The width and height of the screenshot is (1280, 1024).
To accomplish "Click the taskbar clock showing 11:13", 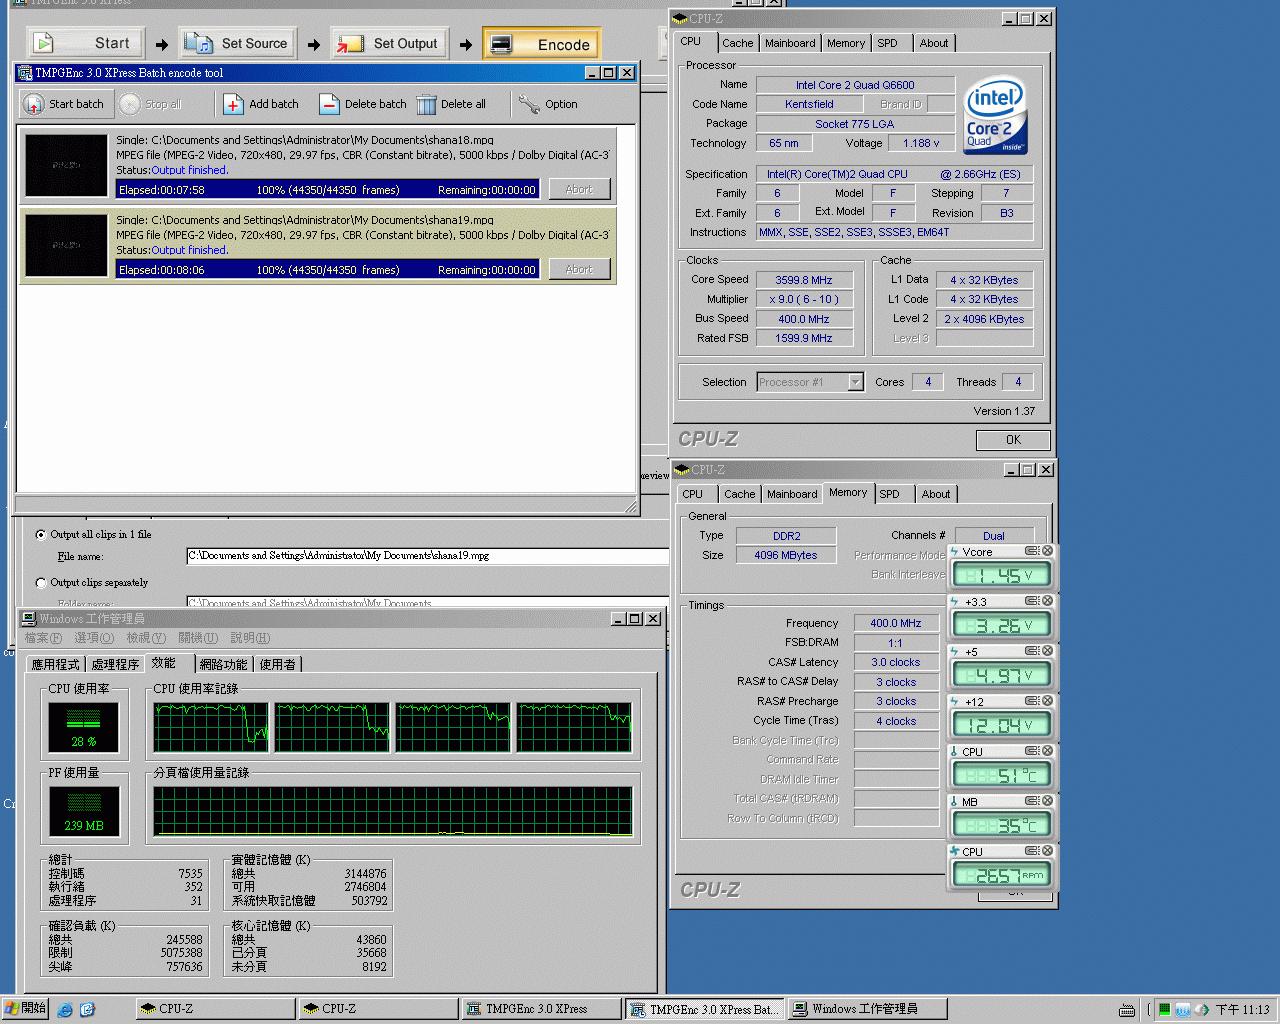I will (1242, 1010).
